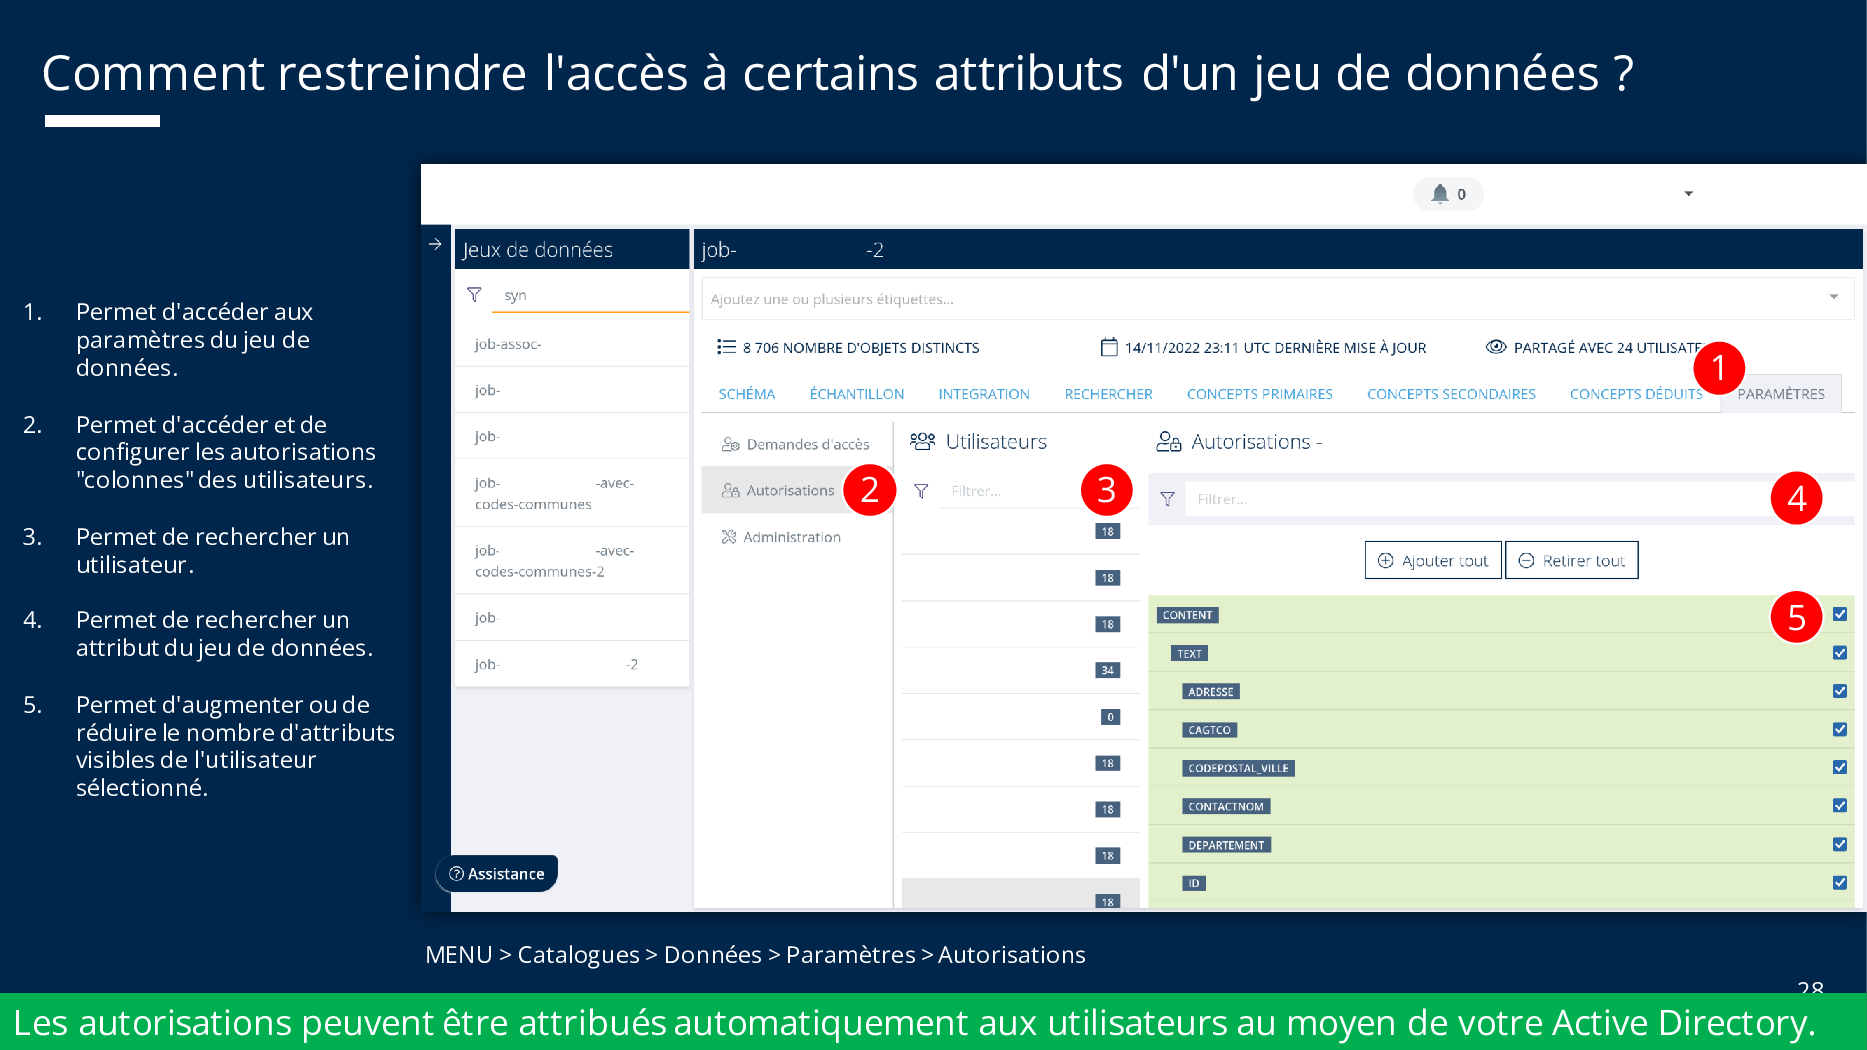Click the Ajouter tout button
The image size is (1867, 1050).
(x=1432, y=560)
